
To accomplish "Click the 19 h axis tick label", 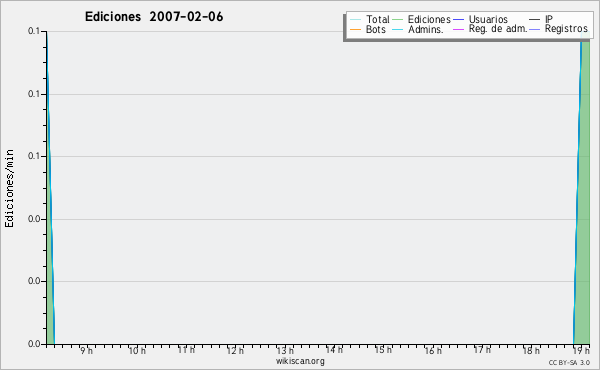I will click(581, 350).
